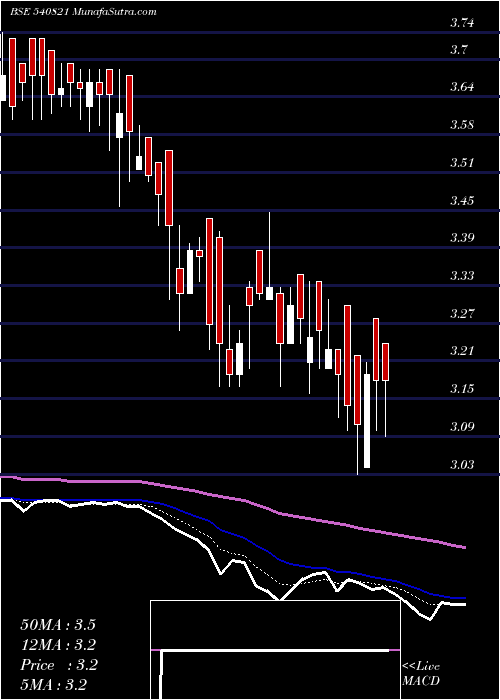Image resolution: width=500 pixels, height=700 pixels.
Task: Click the 50MA : 3.5 legend entry
Action: (x=58, y=625)
